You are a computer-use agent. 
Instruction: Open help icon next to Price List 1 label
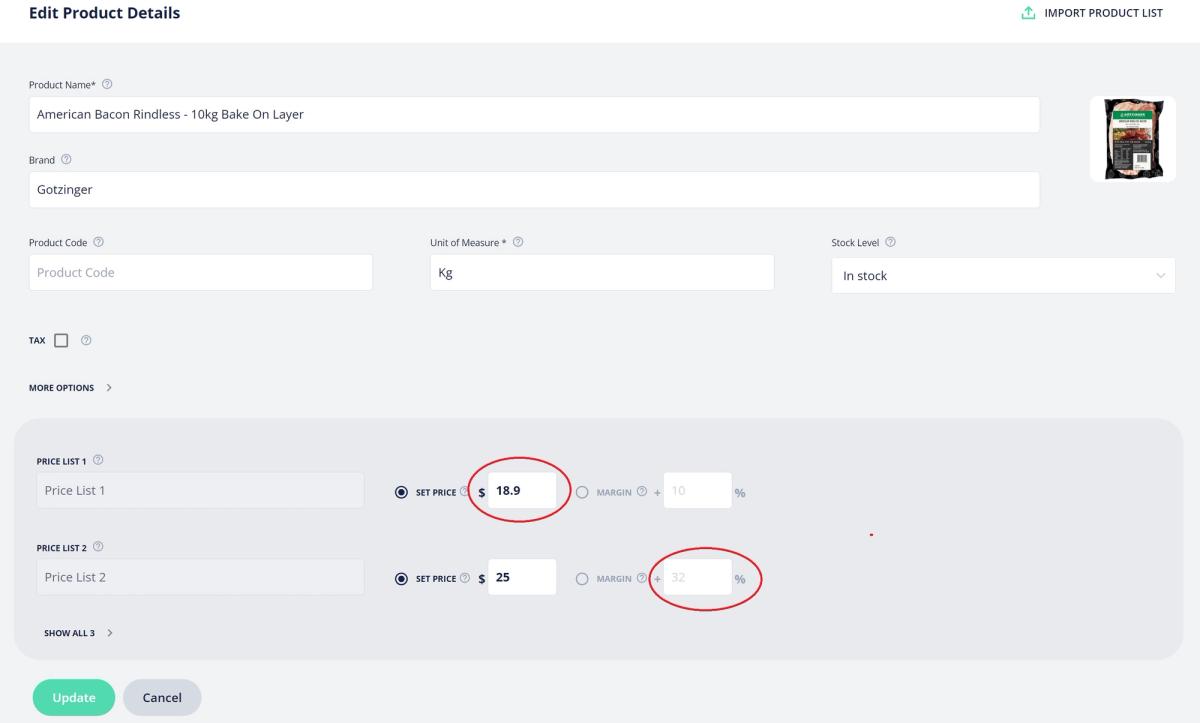point(98,460)
